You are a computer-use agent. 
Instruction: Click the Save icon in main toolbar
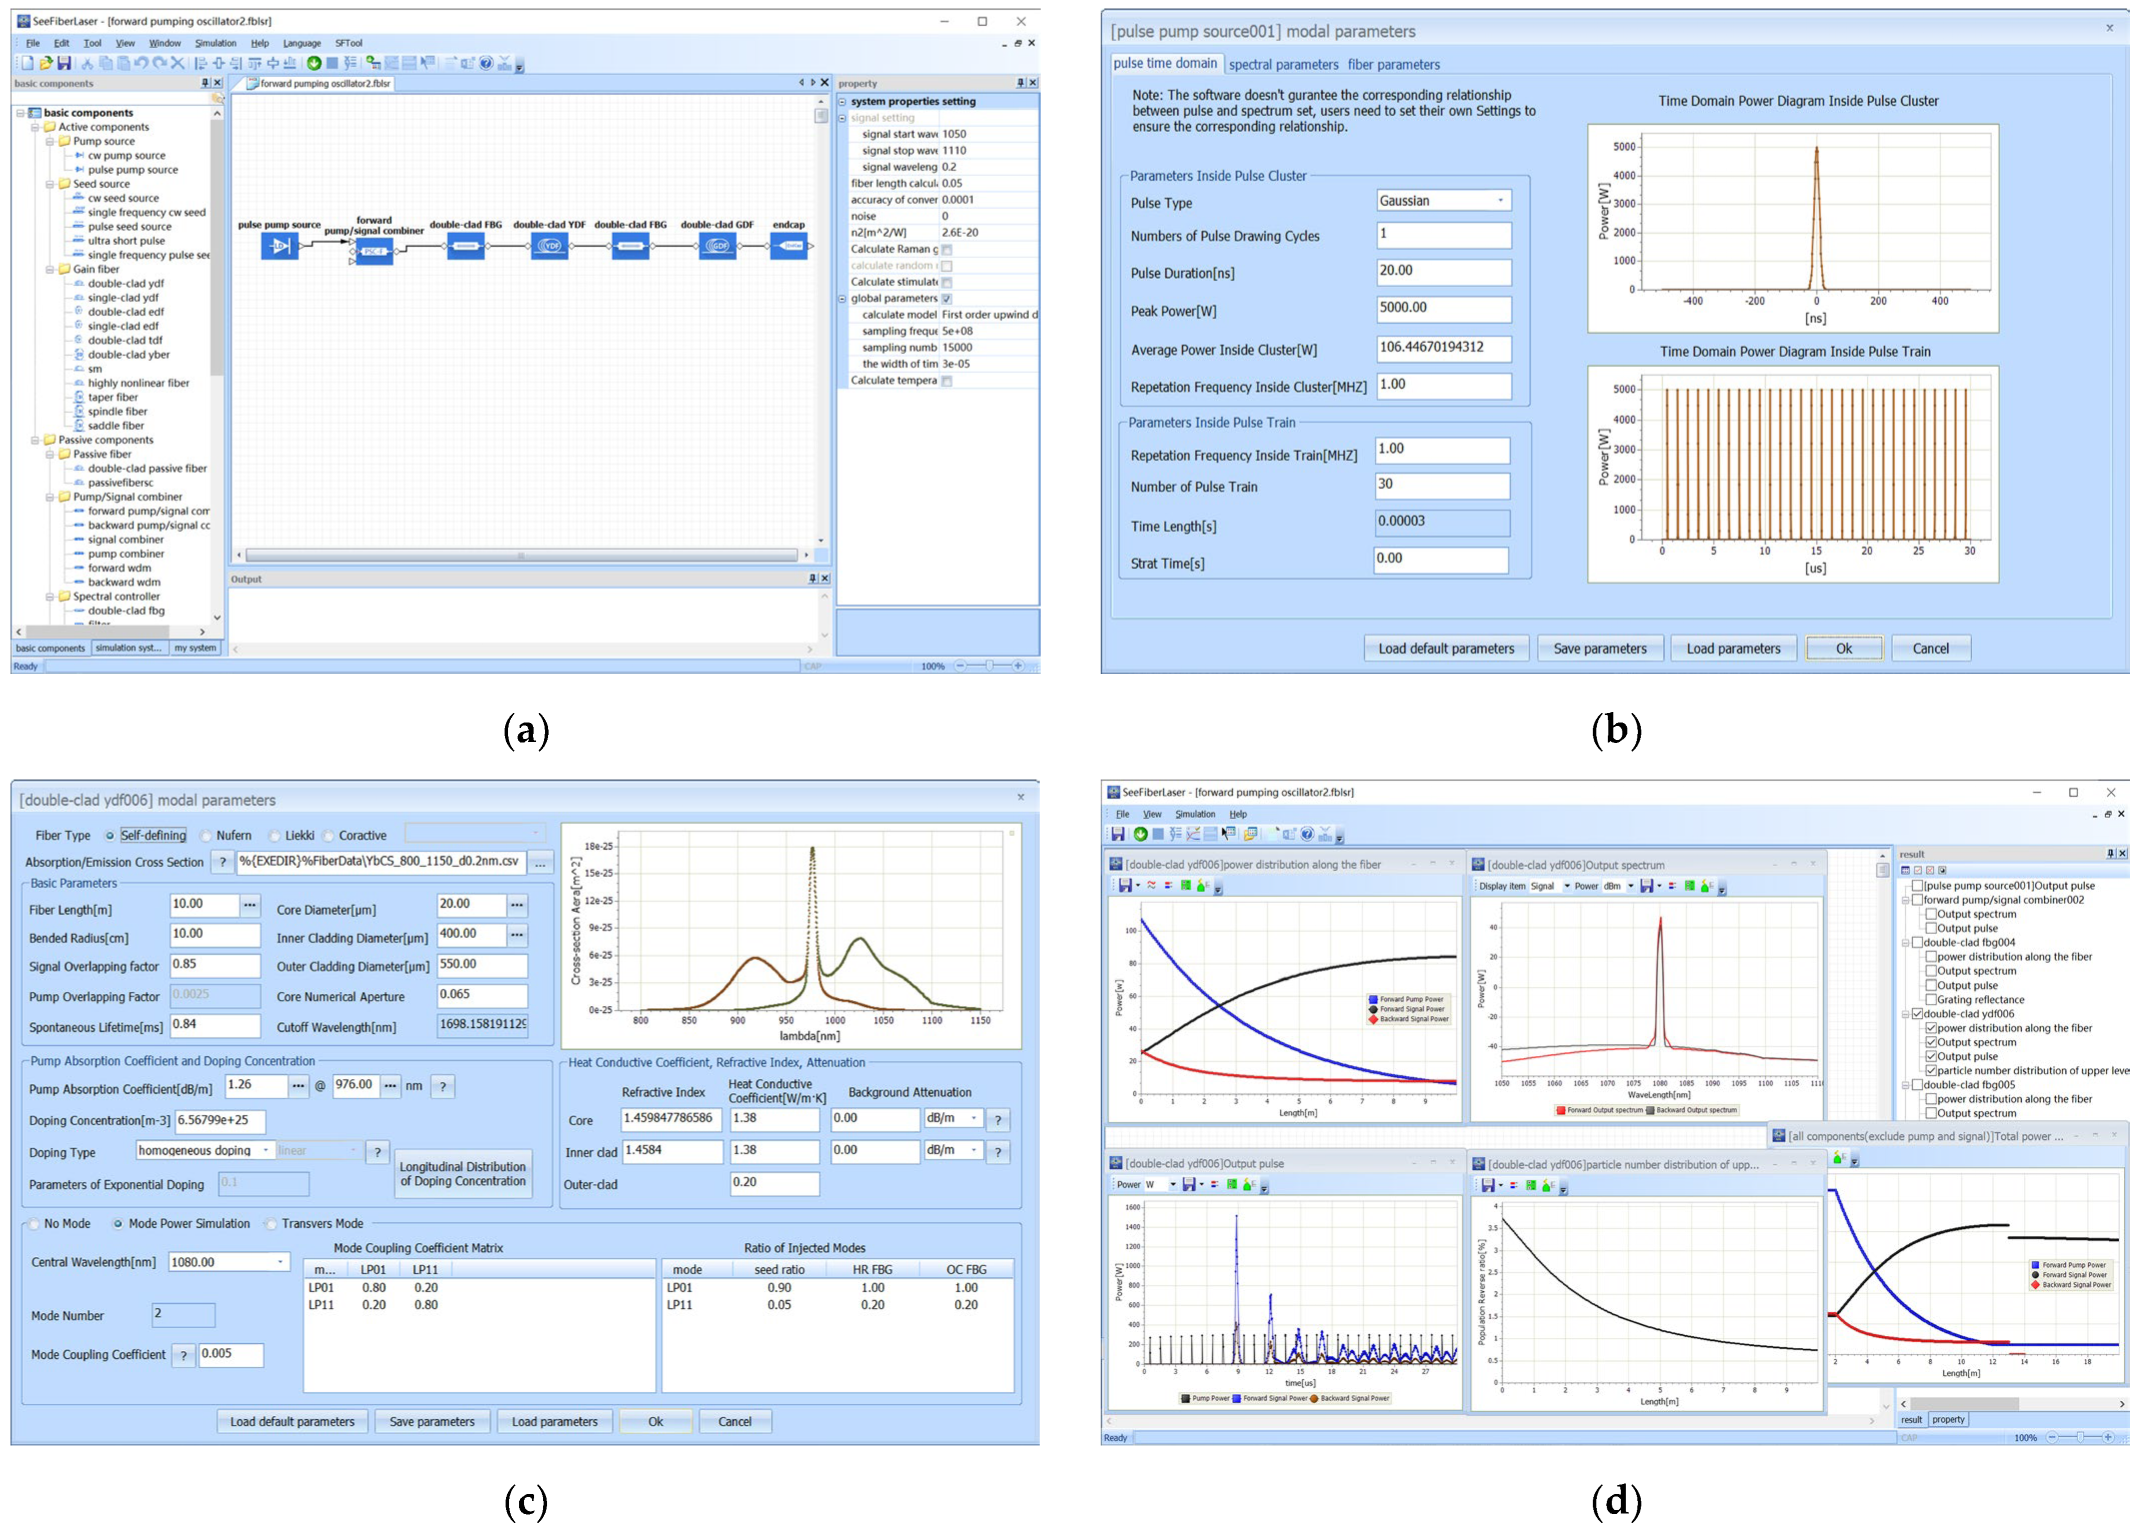(x=64, y=63)
